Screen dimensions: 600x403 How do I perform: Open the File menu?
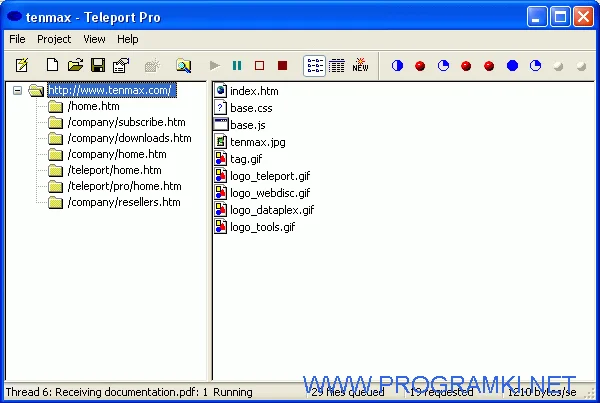point(17,39)
